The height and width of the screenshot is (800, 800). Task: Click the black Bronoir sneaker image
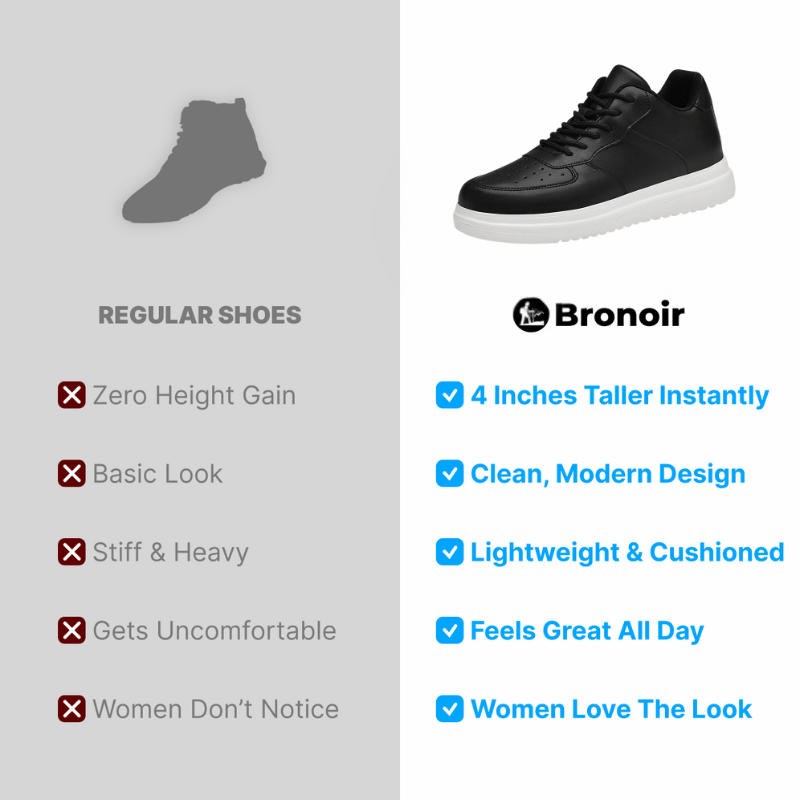(x=594, y=154)
